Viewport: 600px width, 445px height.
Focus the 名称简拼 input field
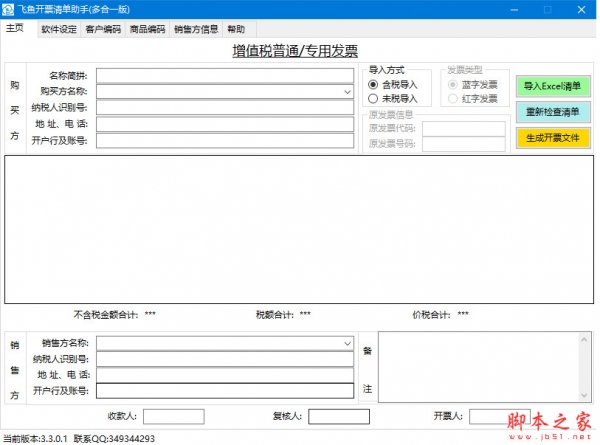coord(225,75)
